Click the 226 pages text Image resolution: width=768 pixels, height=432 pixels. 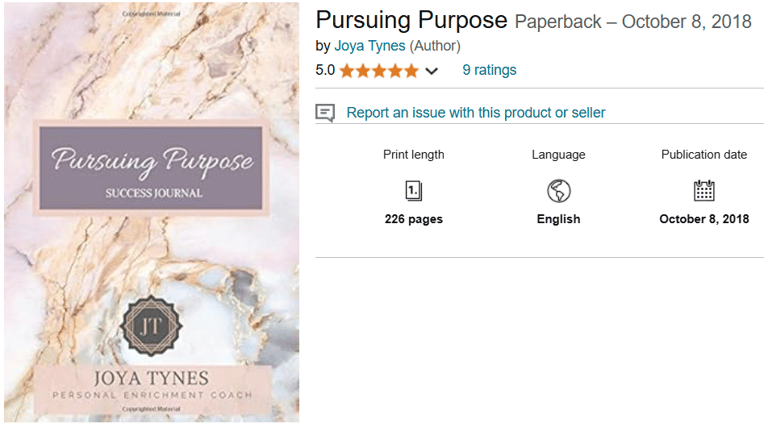pyautogui.click(x=413, y=219)
